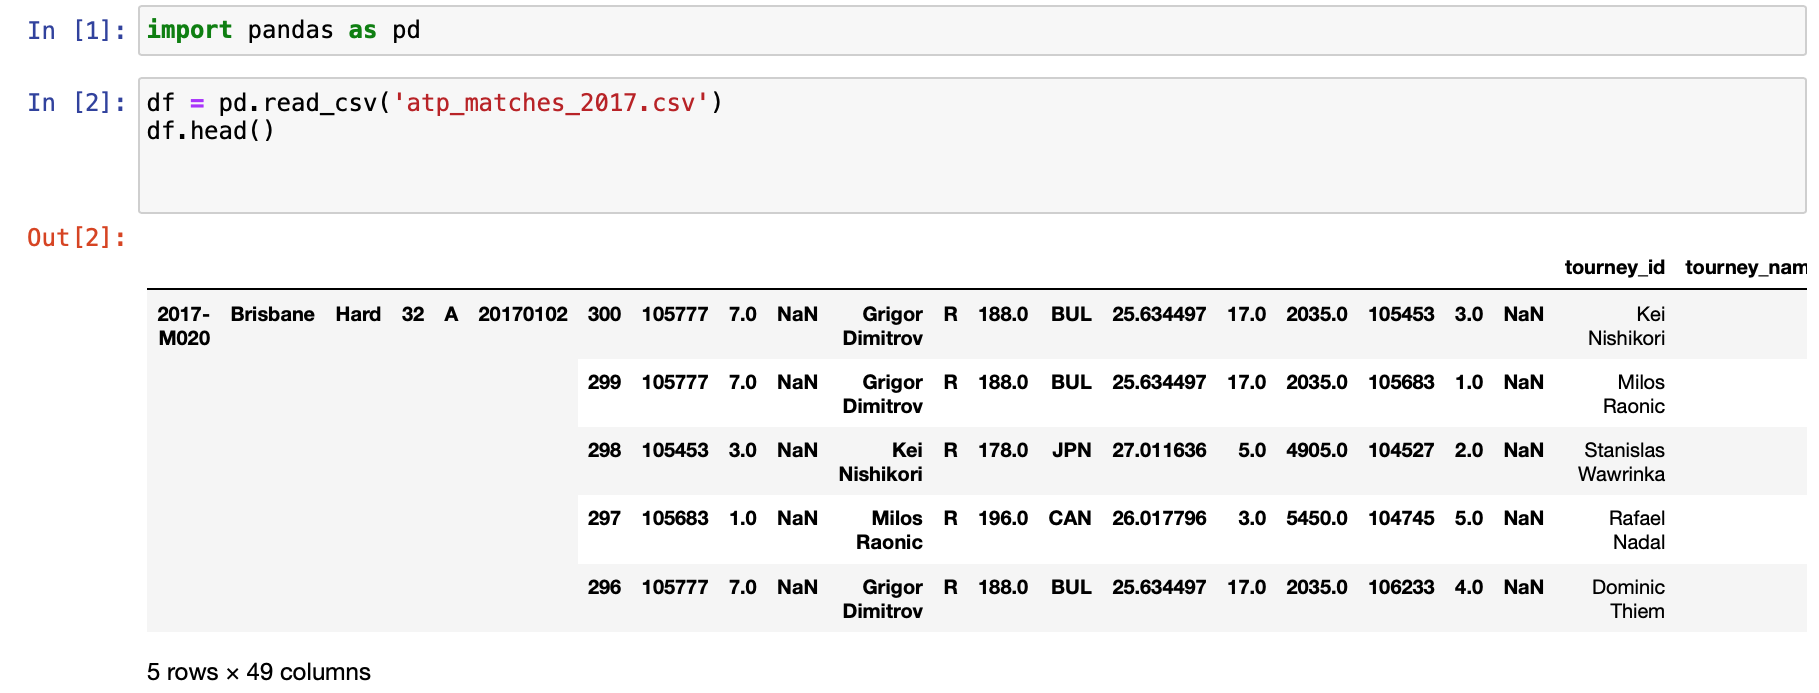Click the 105453 loser id cell in row 300

coord(1401,314)
